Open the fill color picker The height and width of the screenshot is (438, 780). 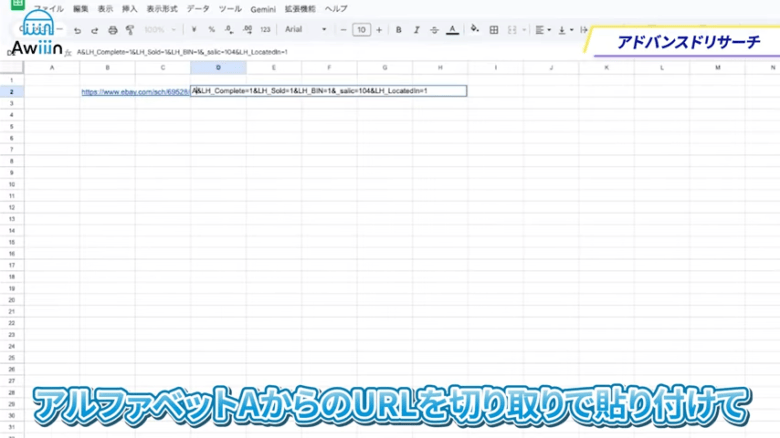coord(475,29)
